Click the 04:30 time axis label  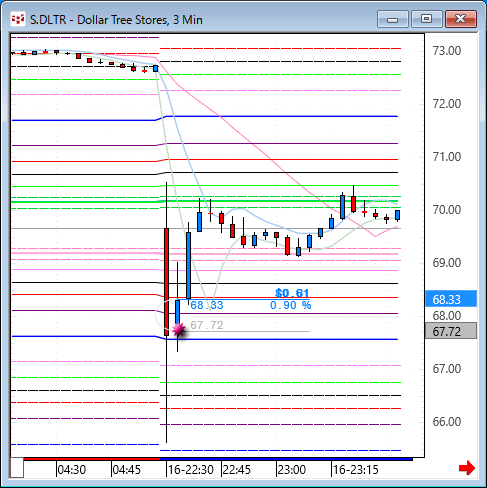tap(72, 470)
